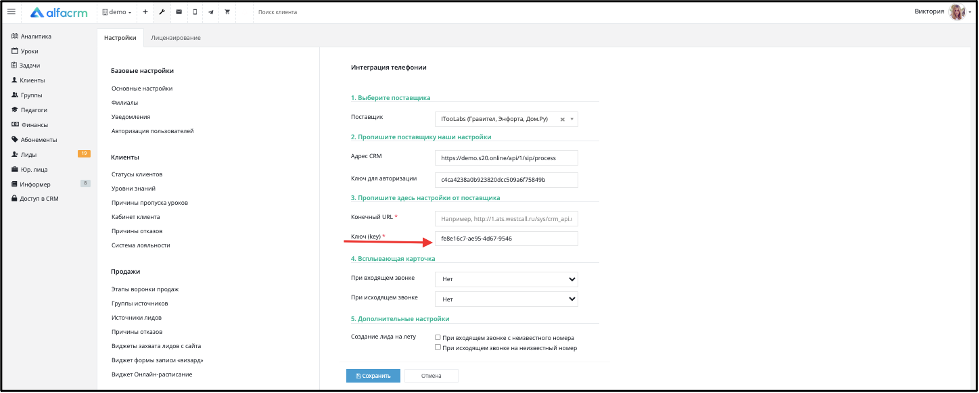Screen dimensions: 979x393
Task: Open Причины пропуска уроков link
Action: (x=150, y=203)
